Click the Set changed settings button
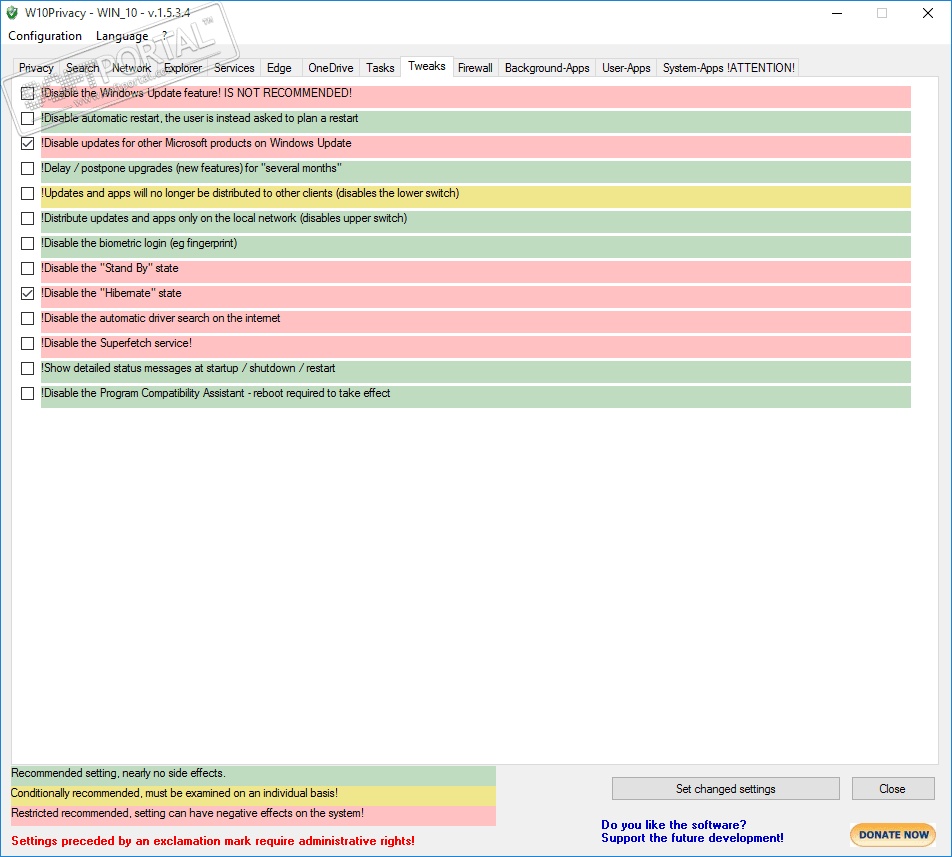Image resolution: width=952 pixels, height=857 pixels. point(726,789)
